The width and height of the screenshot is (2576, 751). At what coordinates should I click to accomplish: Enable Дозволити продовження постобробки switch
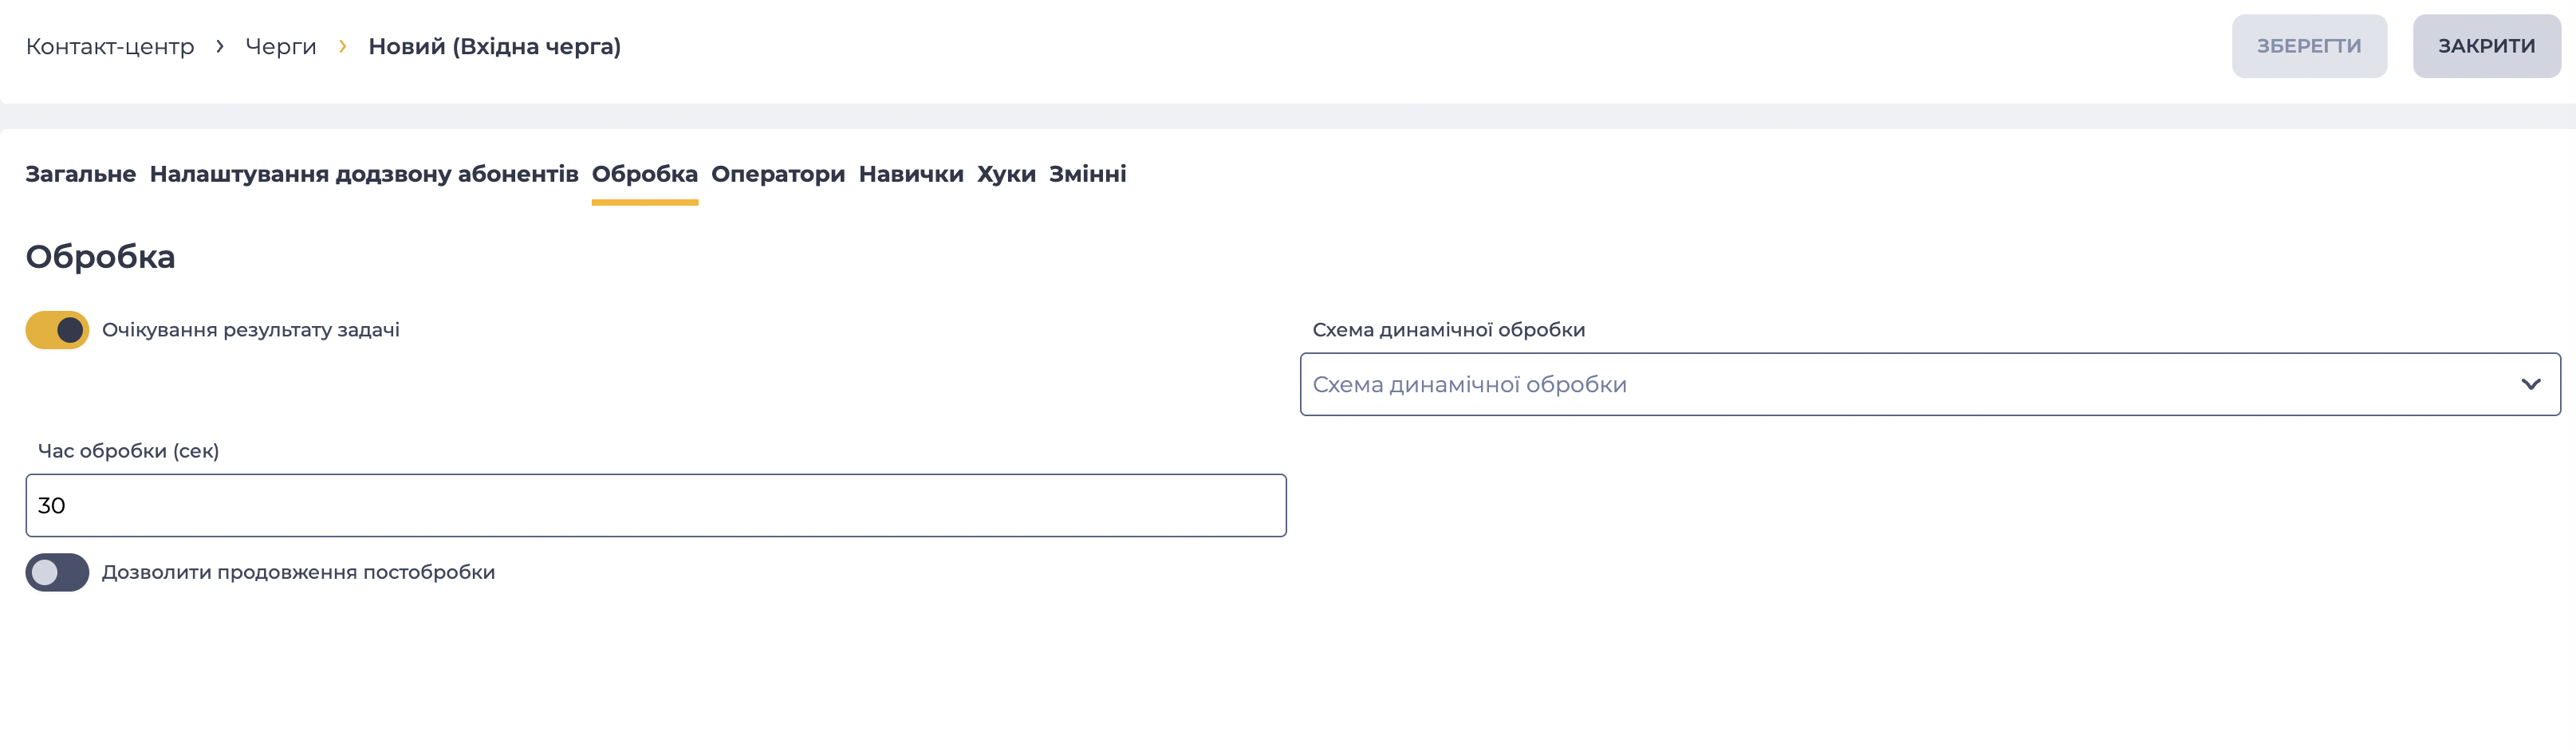[x=57, y=572]
